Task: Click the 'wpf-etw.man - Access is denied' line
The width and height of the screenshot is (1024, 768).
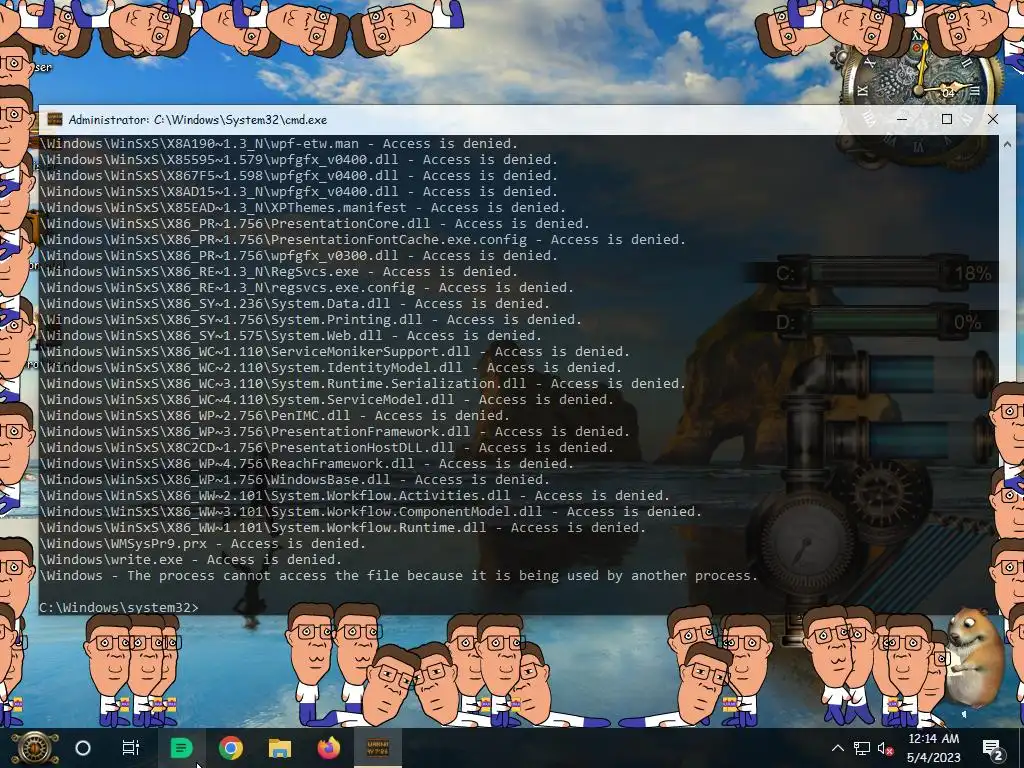Action: 279,144
